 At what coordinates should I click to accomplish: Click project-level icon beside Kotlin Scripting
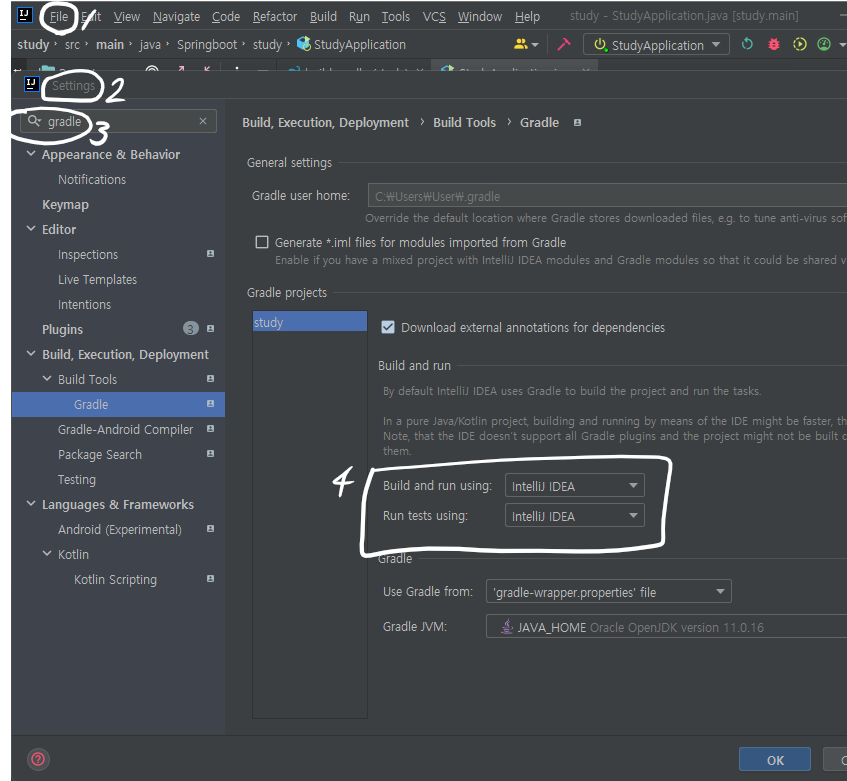(211, 579)
